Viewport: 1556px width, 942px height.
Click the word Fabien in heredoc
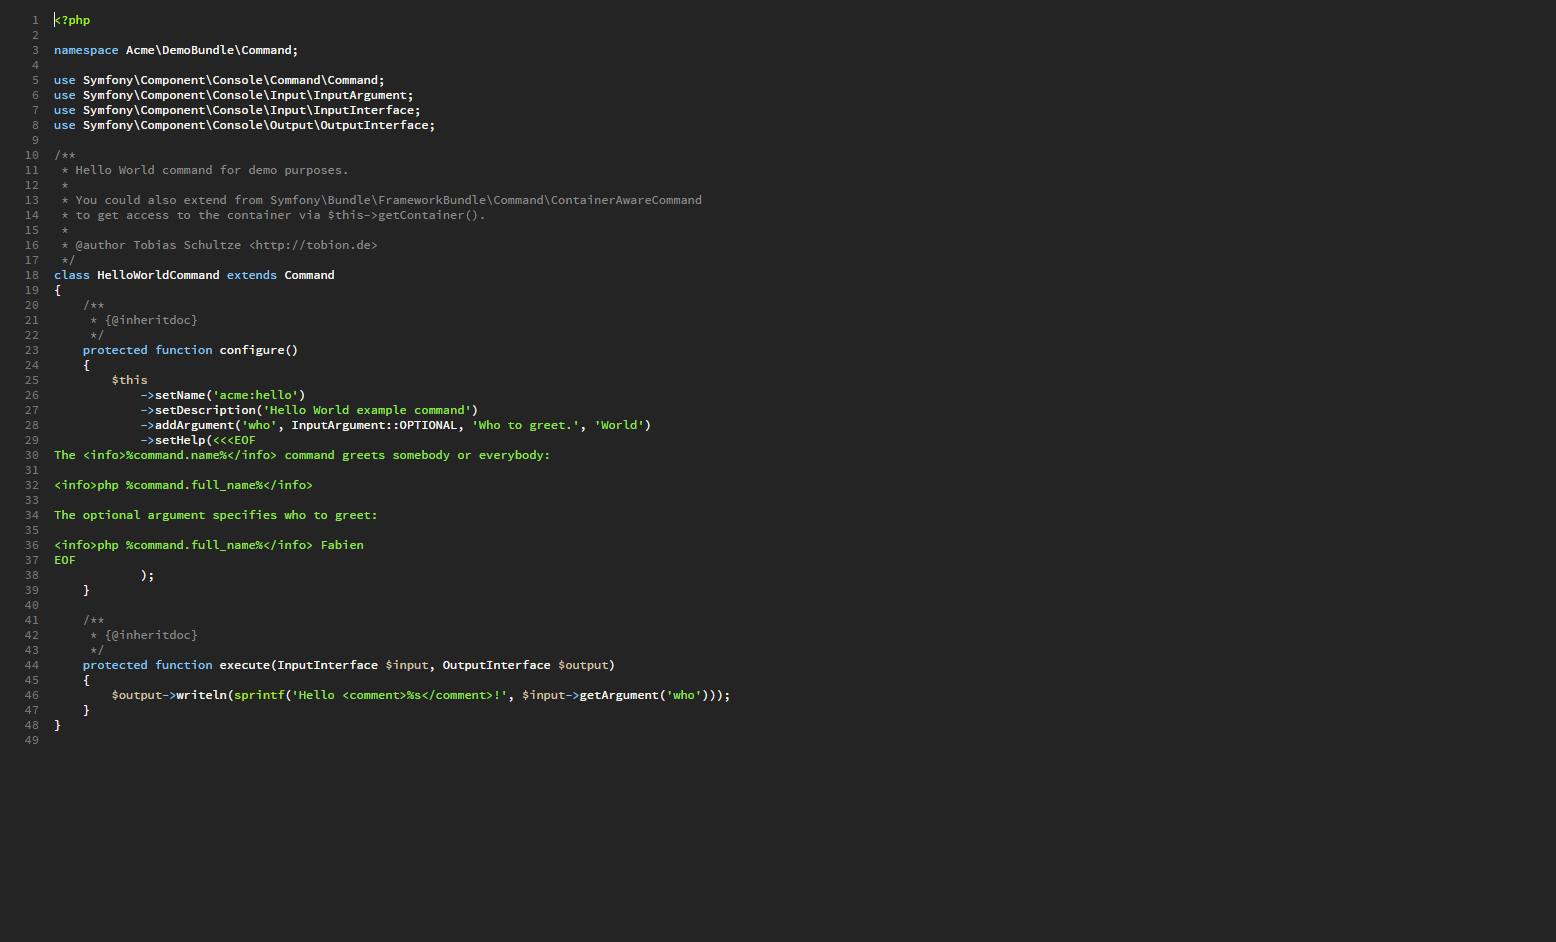point(342,545)
